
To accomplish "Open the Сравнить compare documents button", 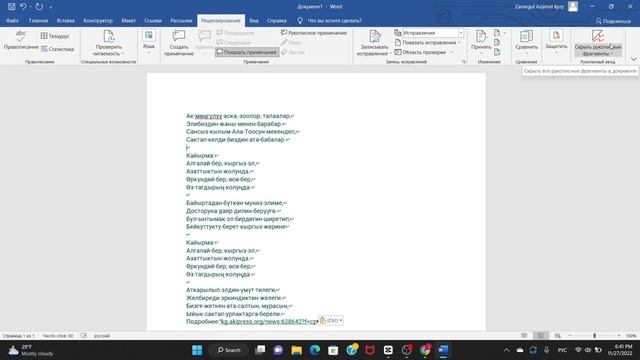I will coord(526,42).
